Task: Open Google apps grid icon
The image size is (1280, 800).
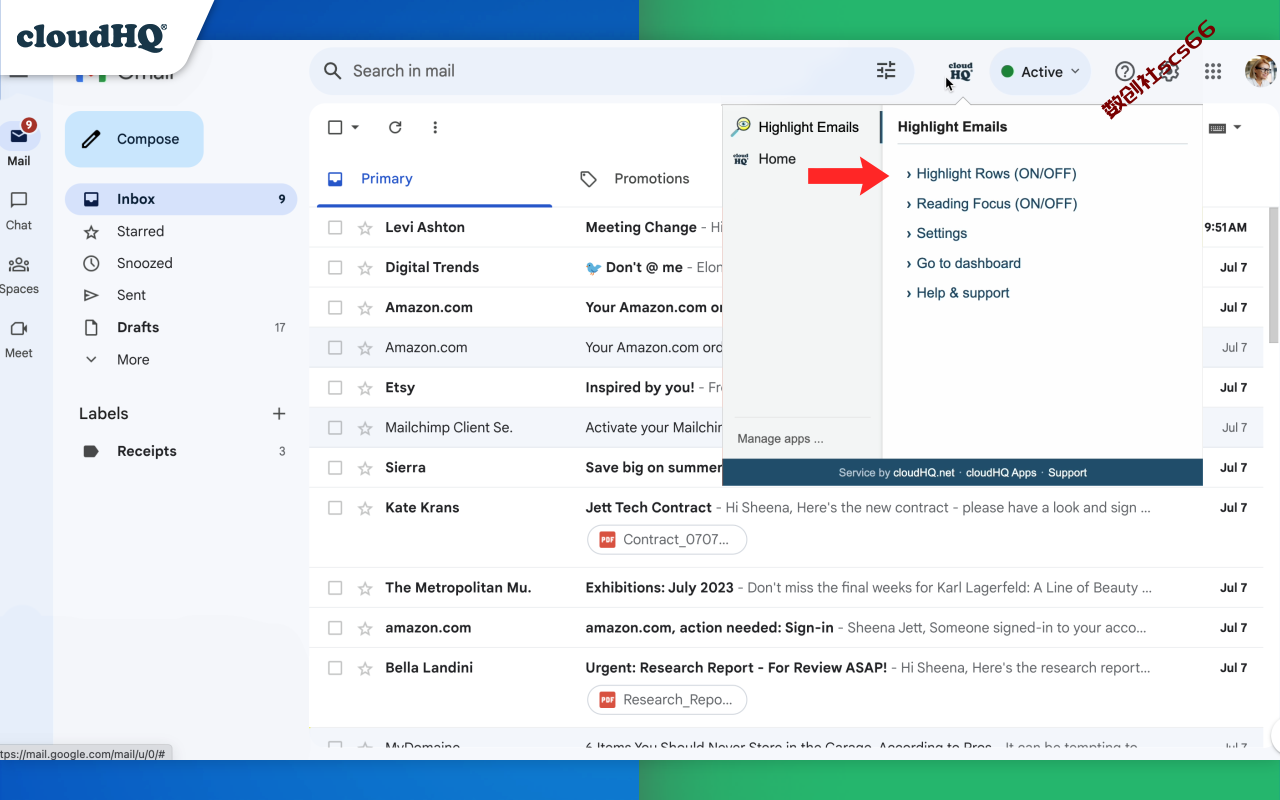Action: pyautogui.click(x=1213, y=71)
